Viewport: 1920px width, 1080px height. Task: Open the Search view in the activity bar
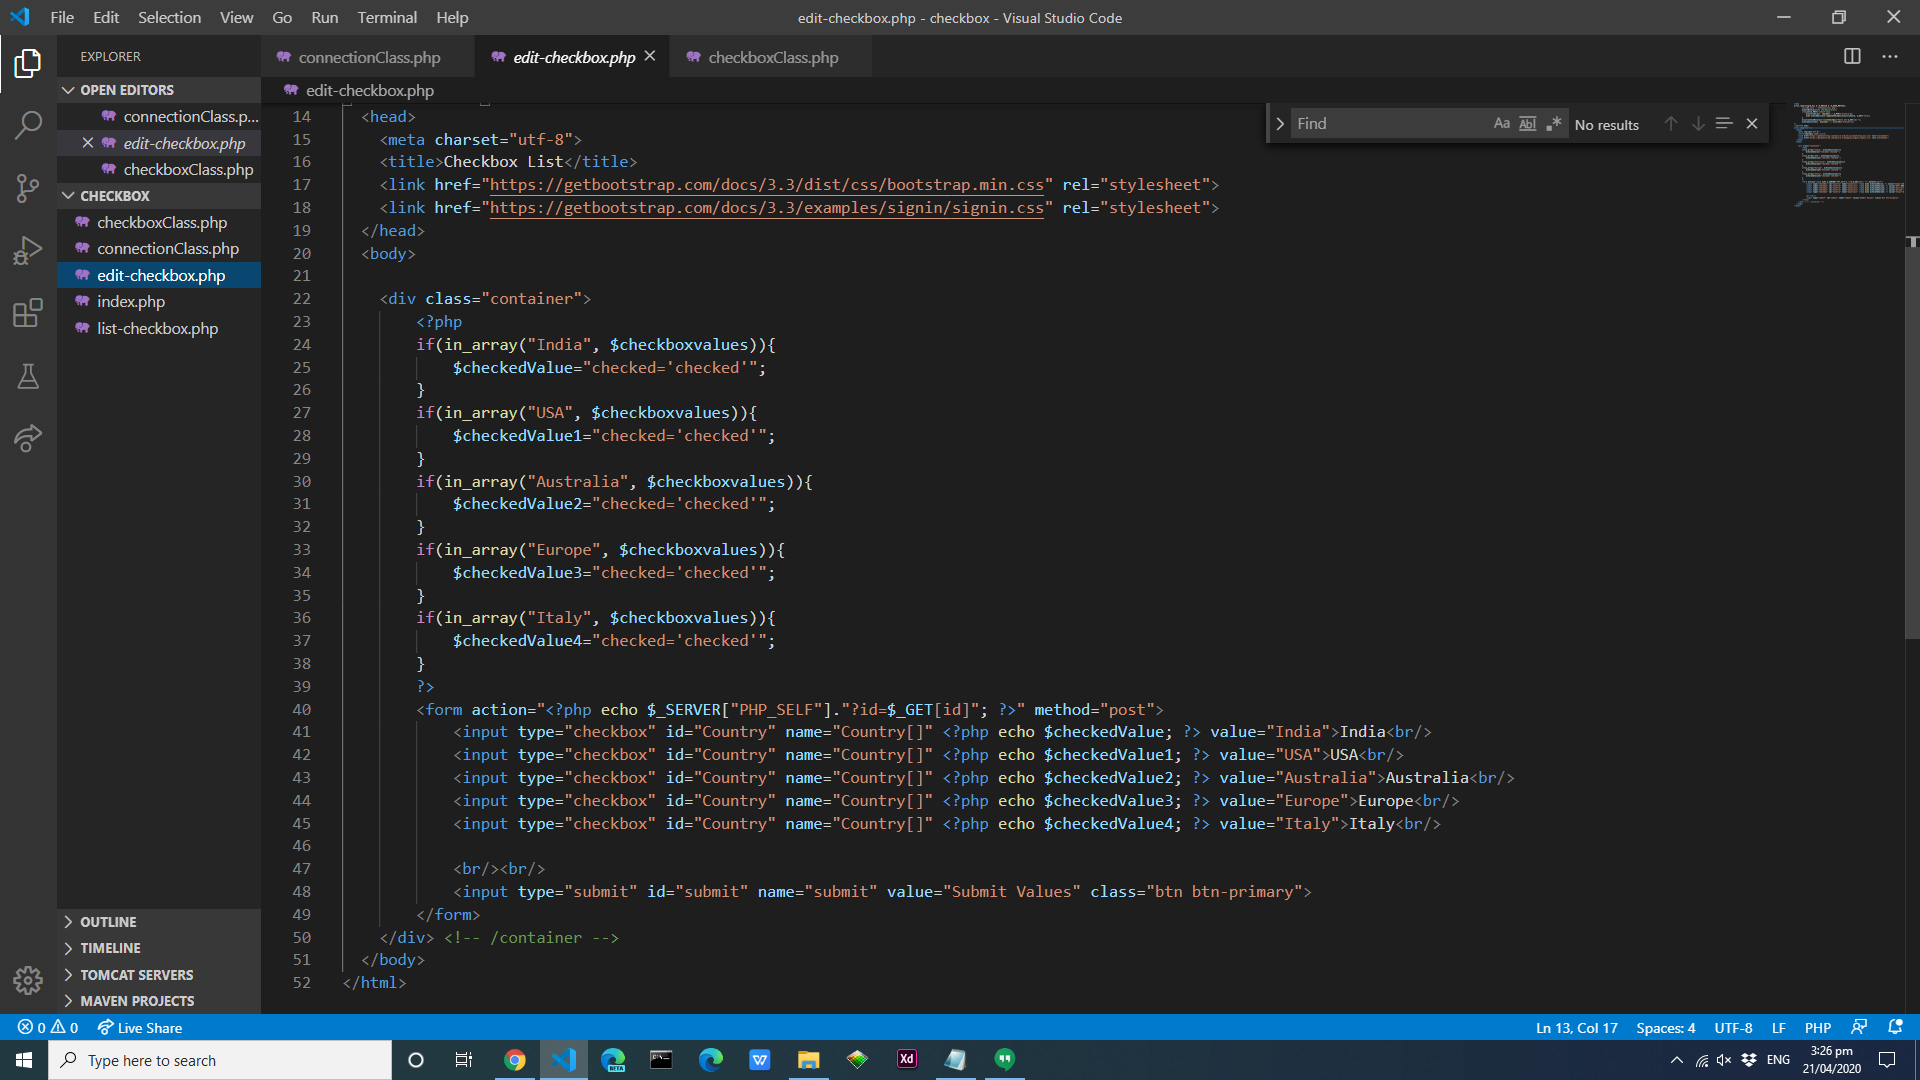27,125
